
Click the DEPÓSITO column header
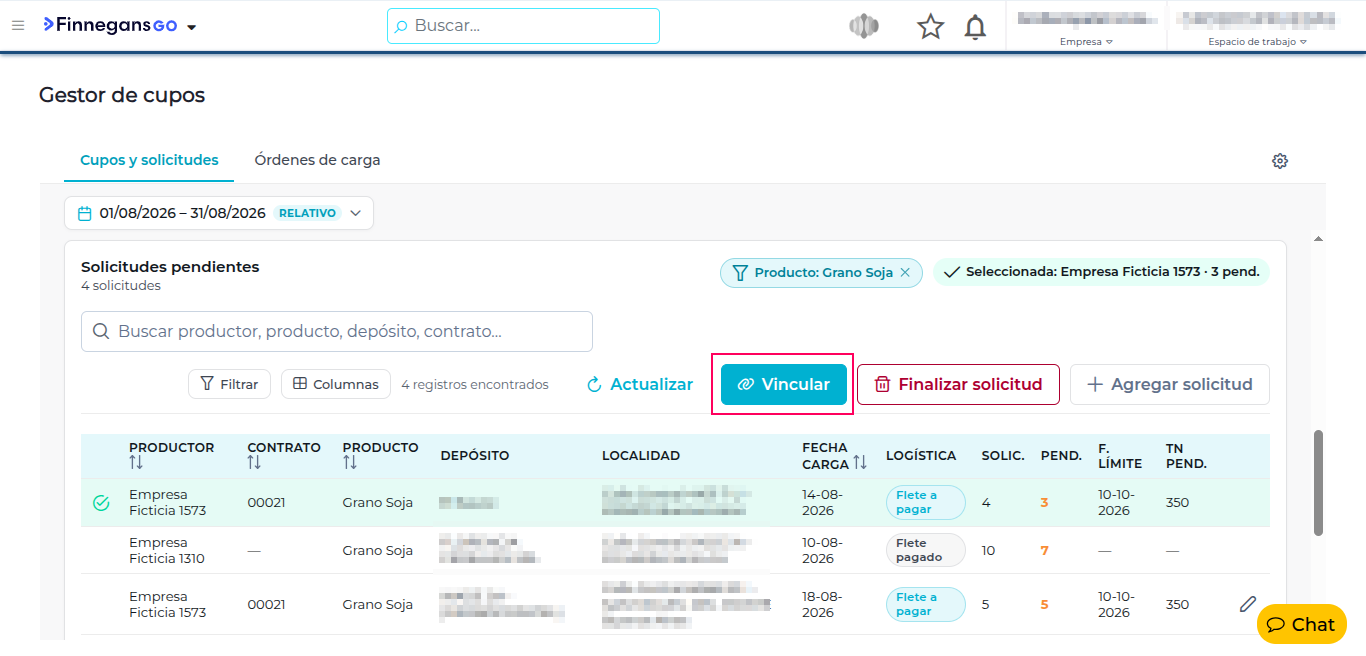[475, 456]
